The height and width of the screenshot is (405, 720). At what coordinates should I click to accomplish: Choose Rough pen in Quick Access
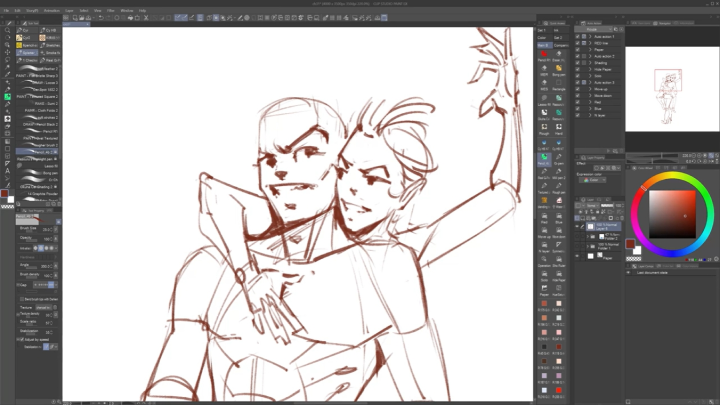click(558, 188)
